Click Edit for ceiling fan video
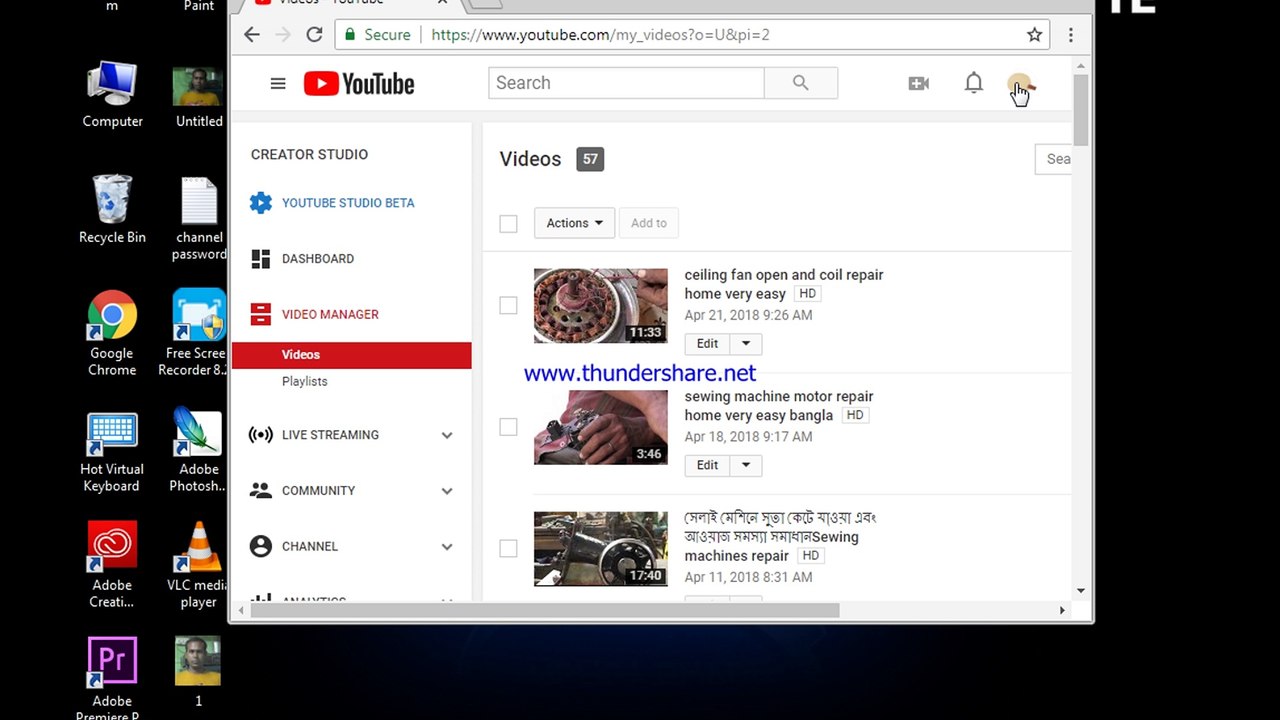1280x720 pixels. [x=707, y=343]
